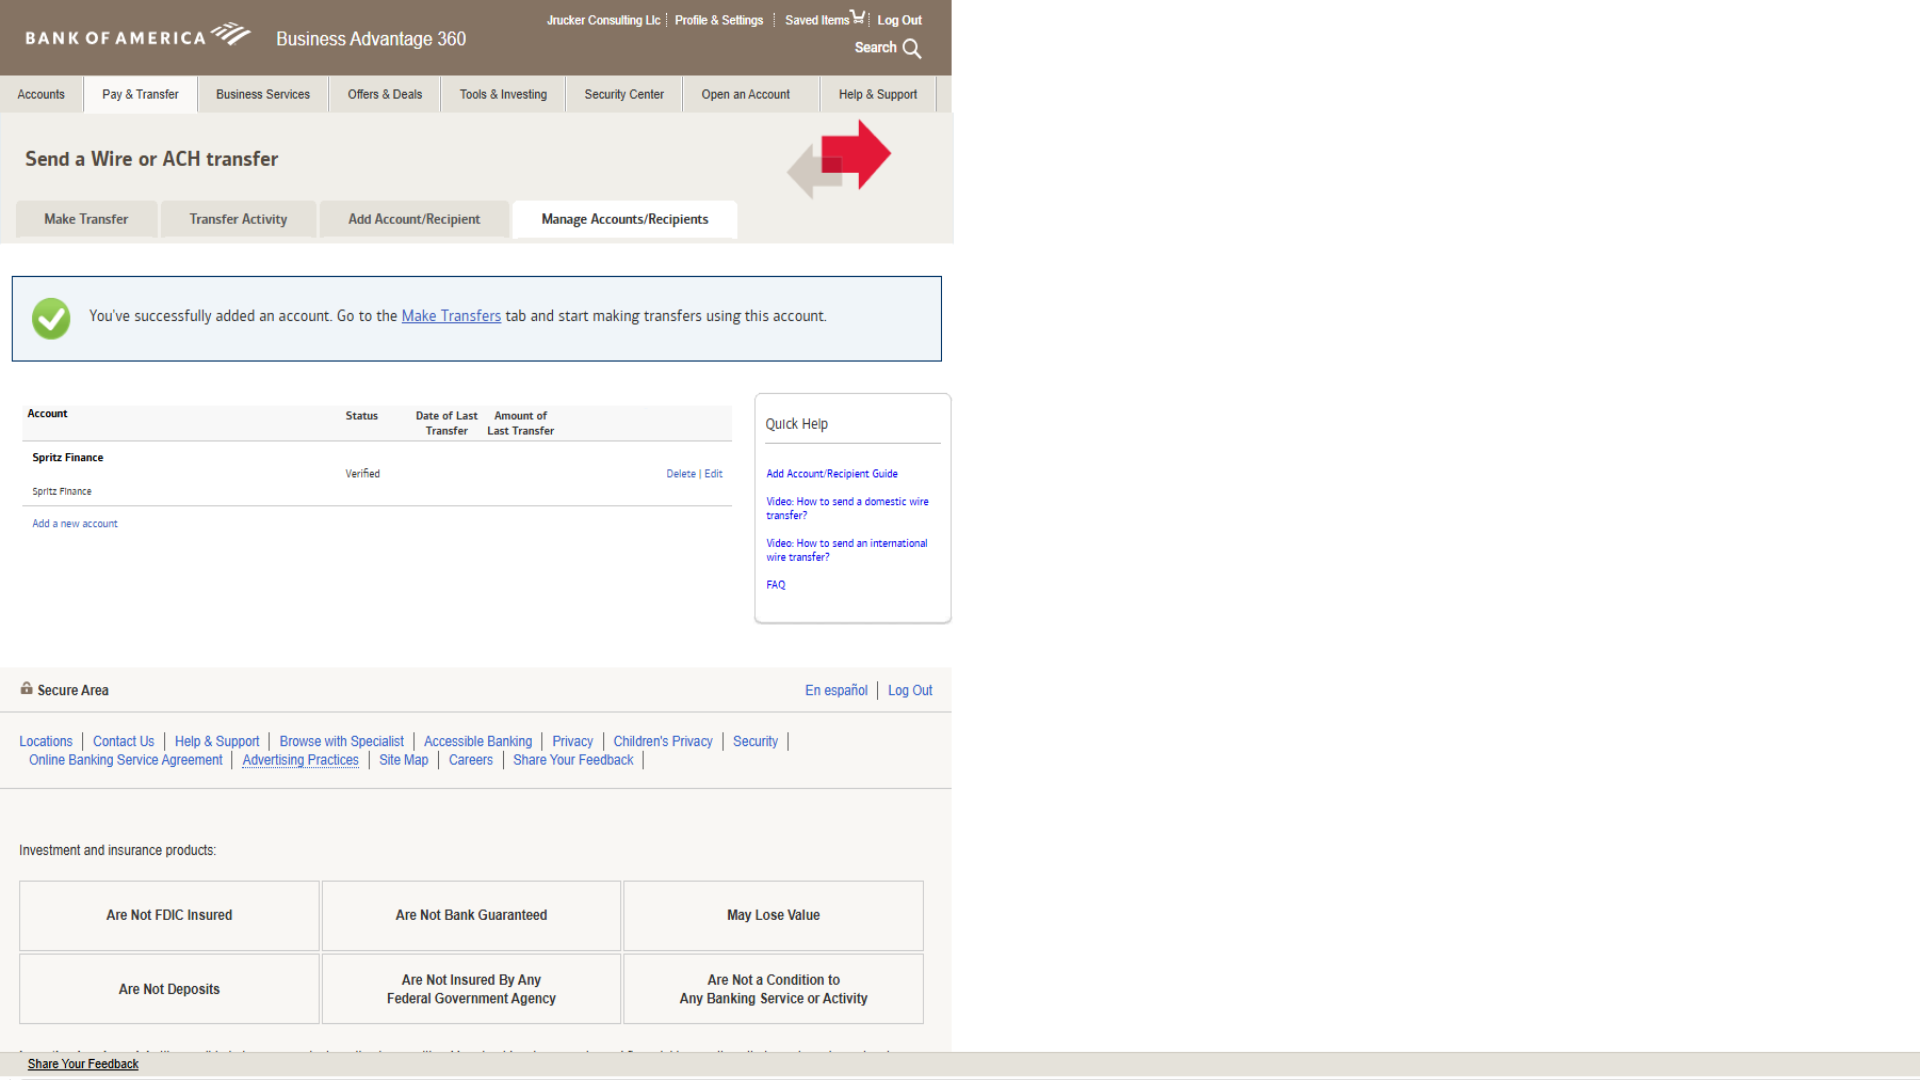Switch to the Make Transfer tab

pyautogui.click(x=86, y=219)
